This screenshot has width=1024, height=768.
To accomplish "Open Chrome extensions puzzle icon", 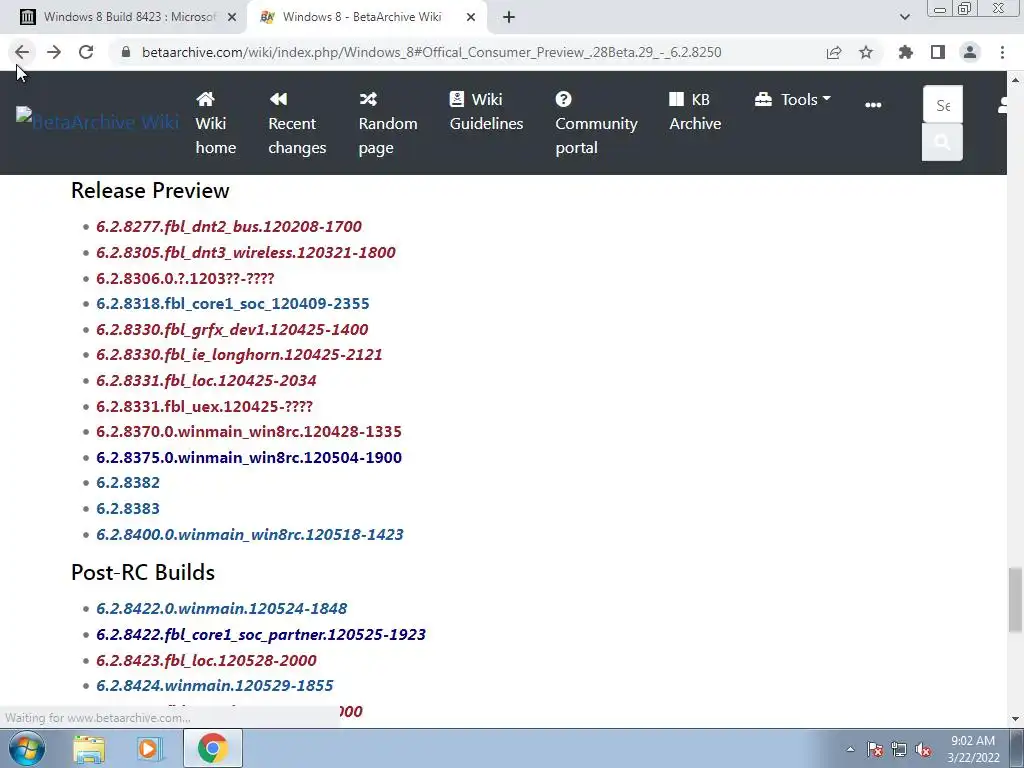I will [x=905, y=52].
